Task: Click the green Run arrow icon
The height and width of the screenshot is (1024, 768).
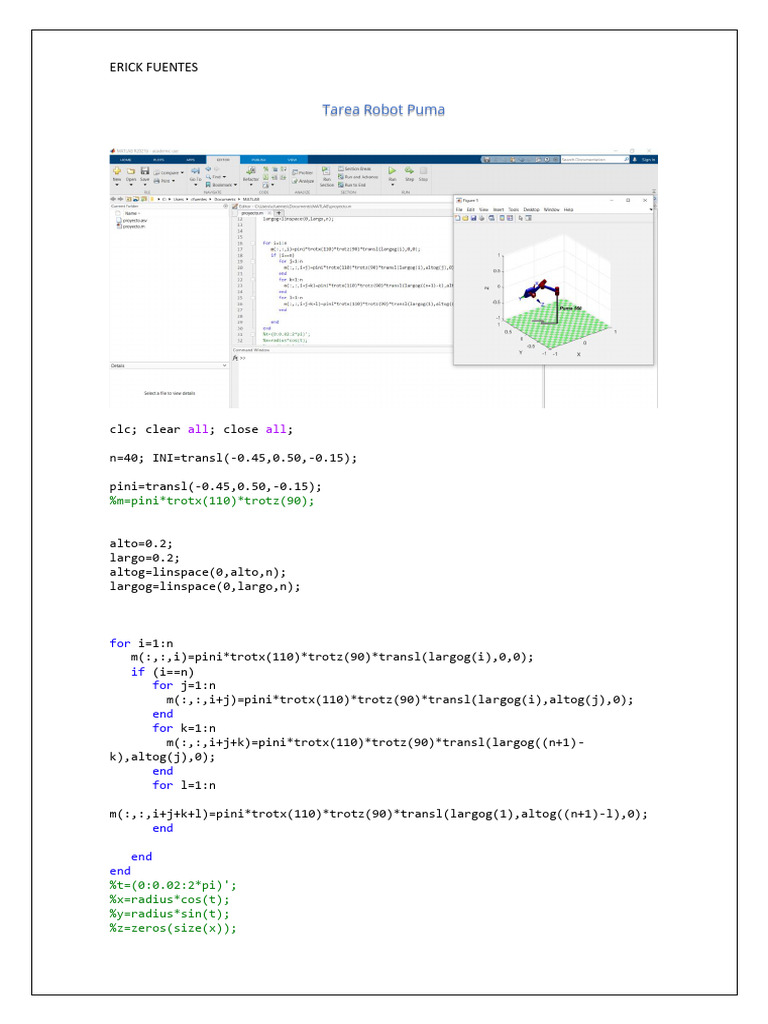Action: pyautogui.click(x=392, y=170)
